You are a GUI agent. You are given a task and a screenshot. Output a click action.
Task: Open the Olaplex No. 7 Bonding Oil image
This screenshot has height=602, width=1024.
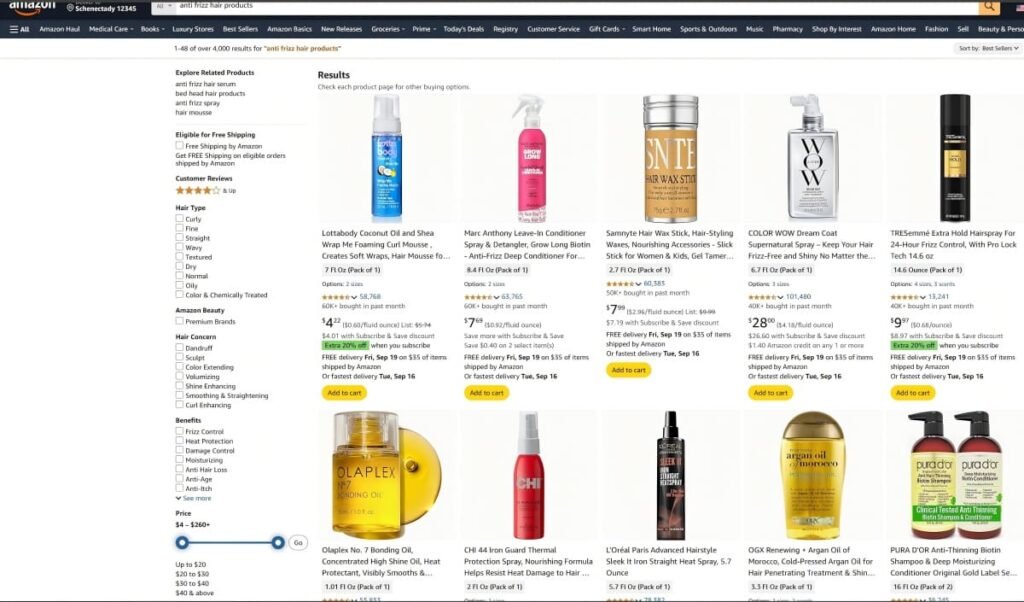(x=386, y=475)
